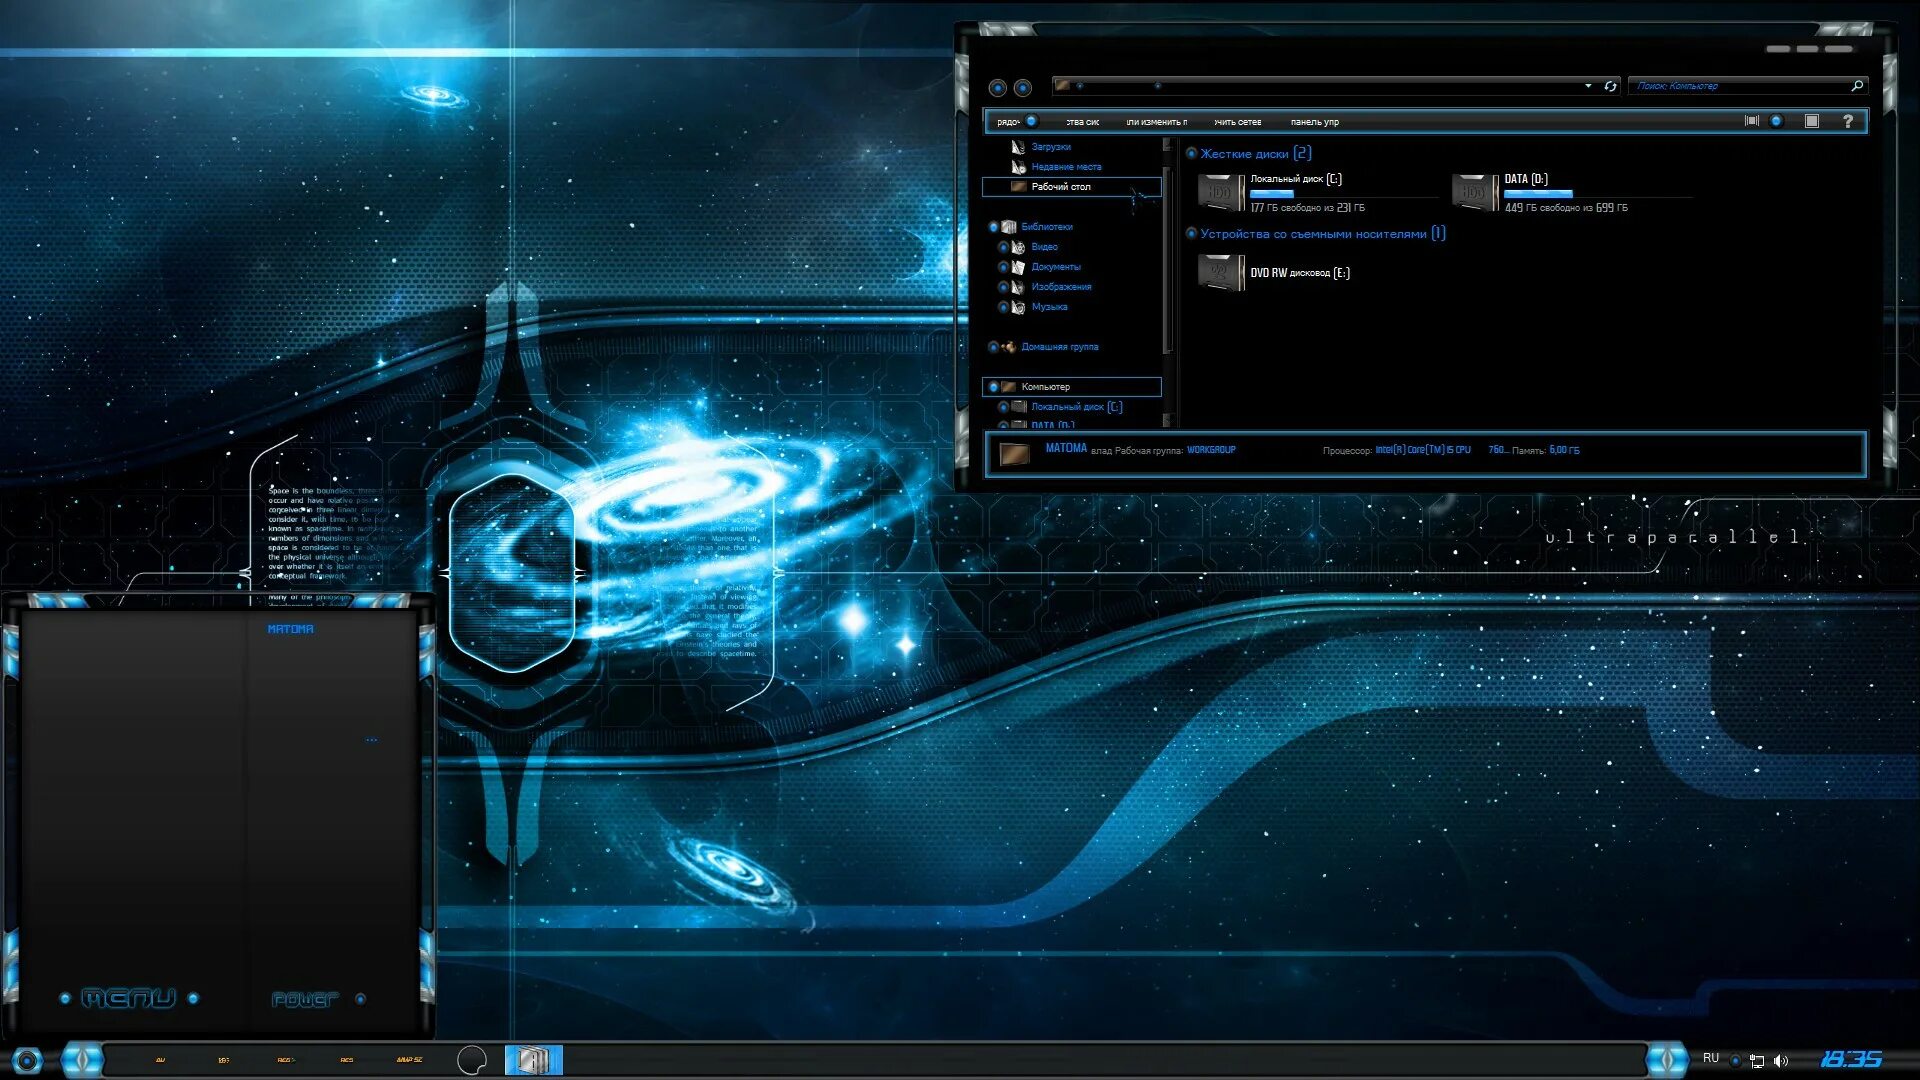Click the first orange quick-launch label on taskbar
This screenshot has height=1080, width=1920.
160,1060
